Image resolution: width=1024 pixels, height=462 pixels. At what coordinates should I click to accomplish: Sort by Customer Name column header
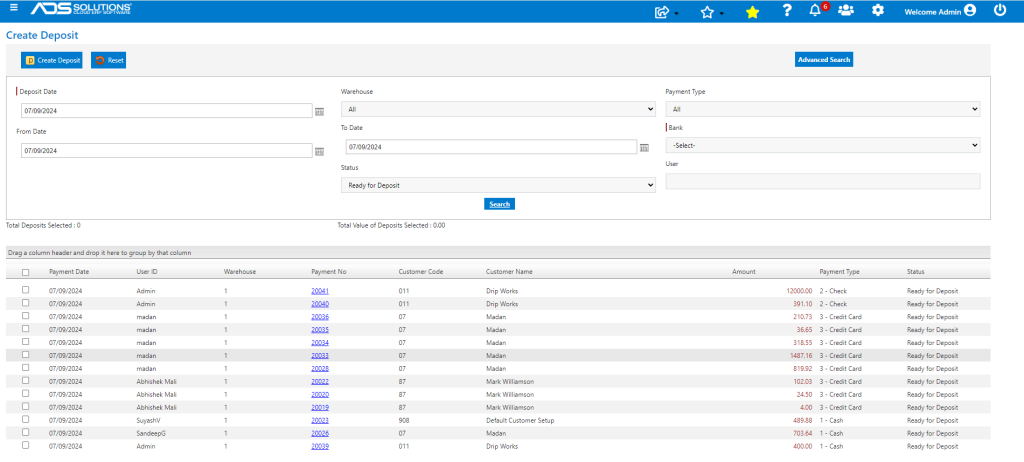[509, 272]
